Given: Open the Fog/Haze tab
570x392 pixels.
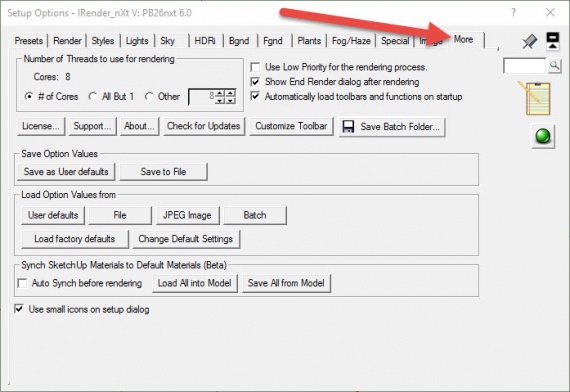Looking at the screenshot, I should point(351,41).
